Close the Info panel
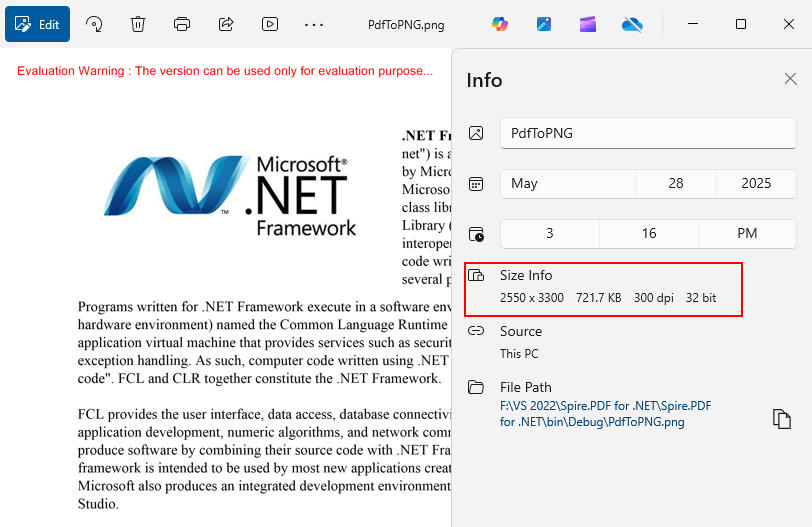 pyautogui.click(x=790, y=79)
